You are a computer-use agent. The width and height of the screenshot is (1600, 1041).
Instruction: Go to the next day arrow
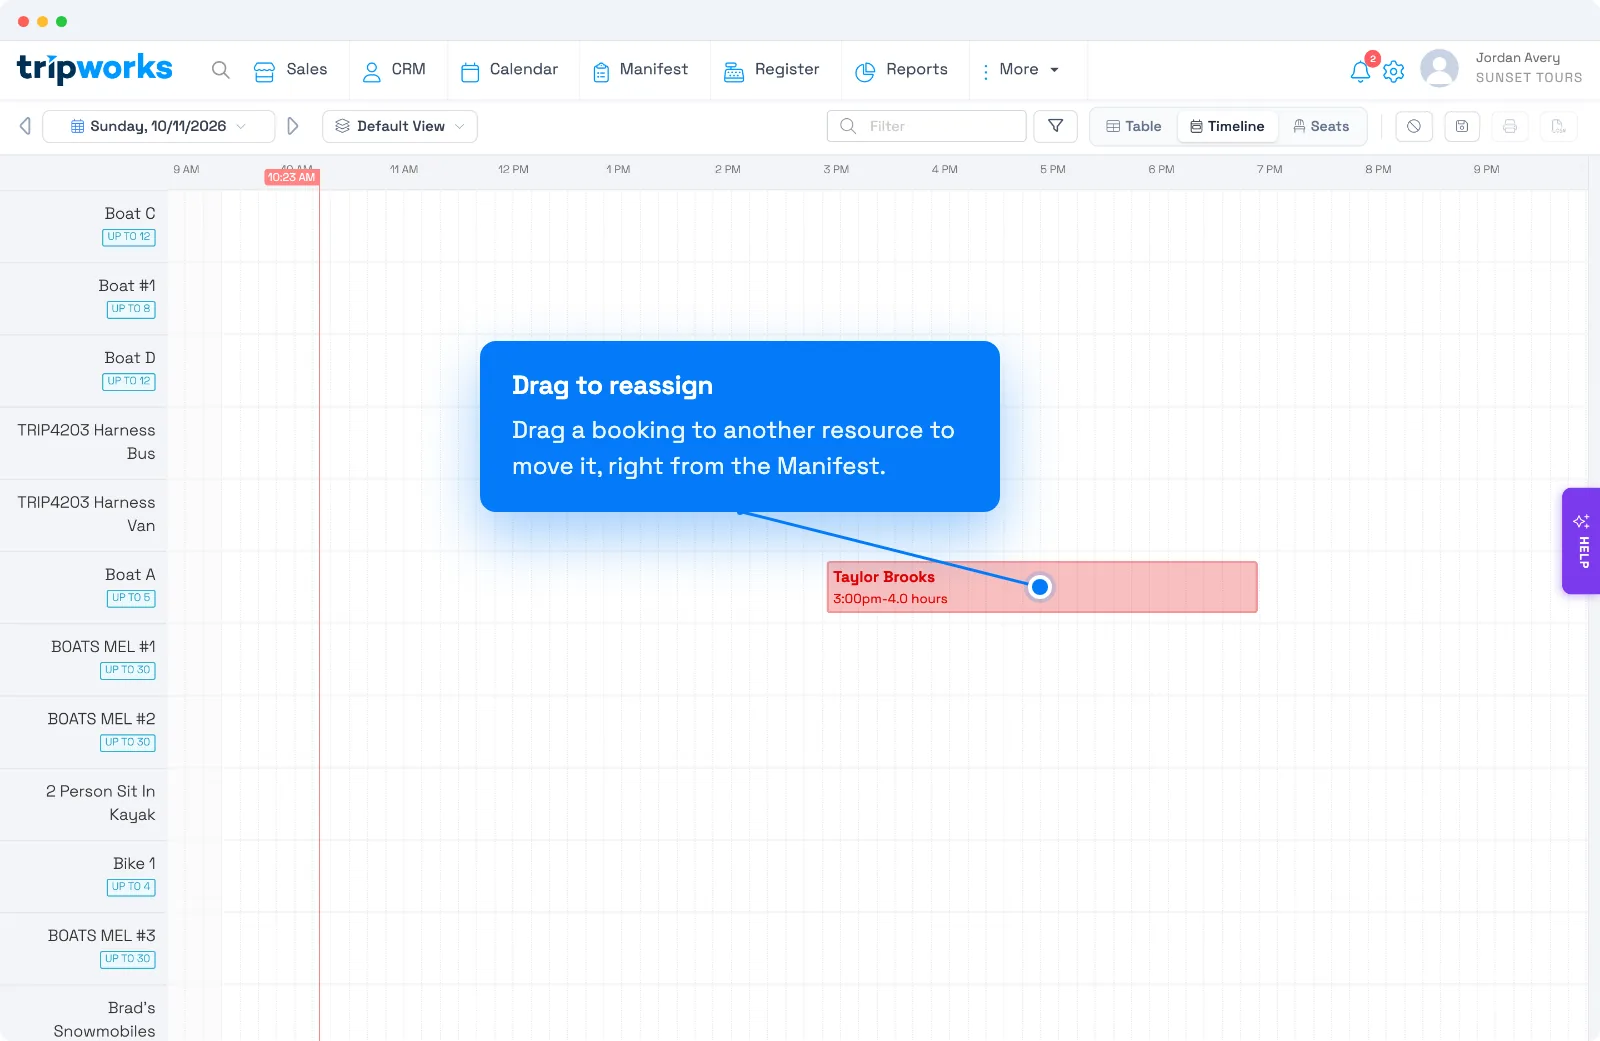pos(293,126)
